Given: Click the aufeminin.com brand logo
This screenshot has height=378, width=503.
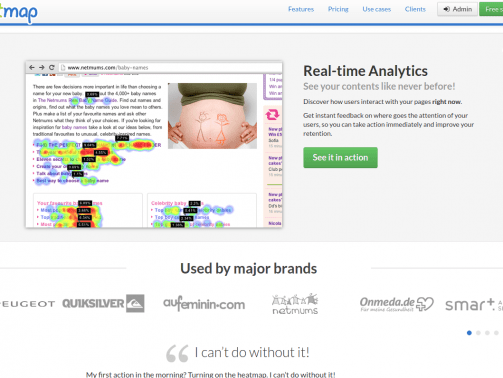Looking at the screenshot, I should 204,303.
